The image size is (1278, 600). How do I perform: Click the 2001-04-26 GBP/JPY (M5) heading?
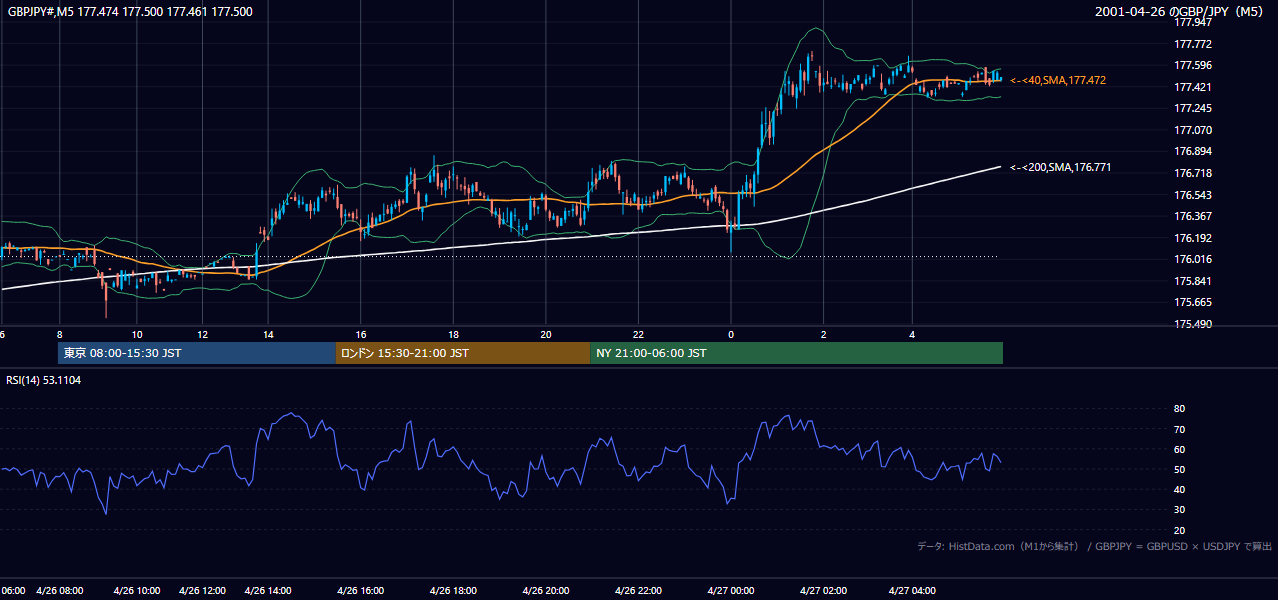click(x=1180, y=11)
